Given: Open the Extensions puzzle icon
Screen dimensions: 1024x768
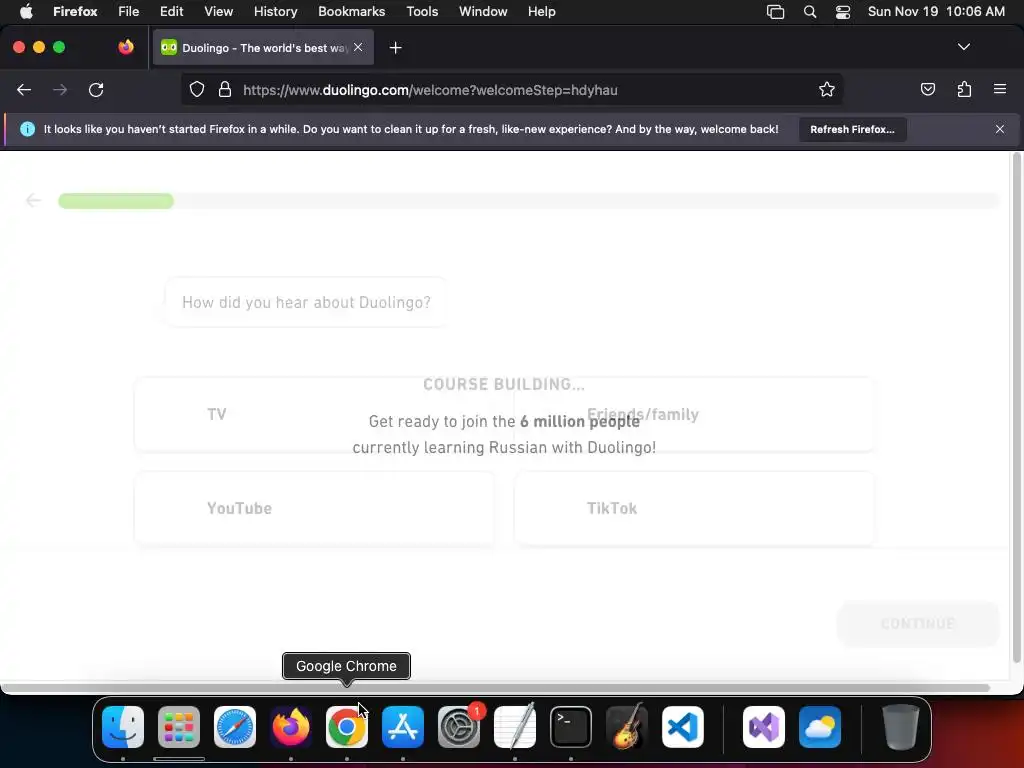Looking at the screenshot, I should [964, 89].
